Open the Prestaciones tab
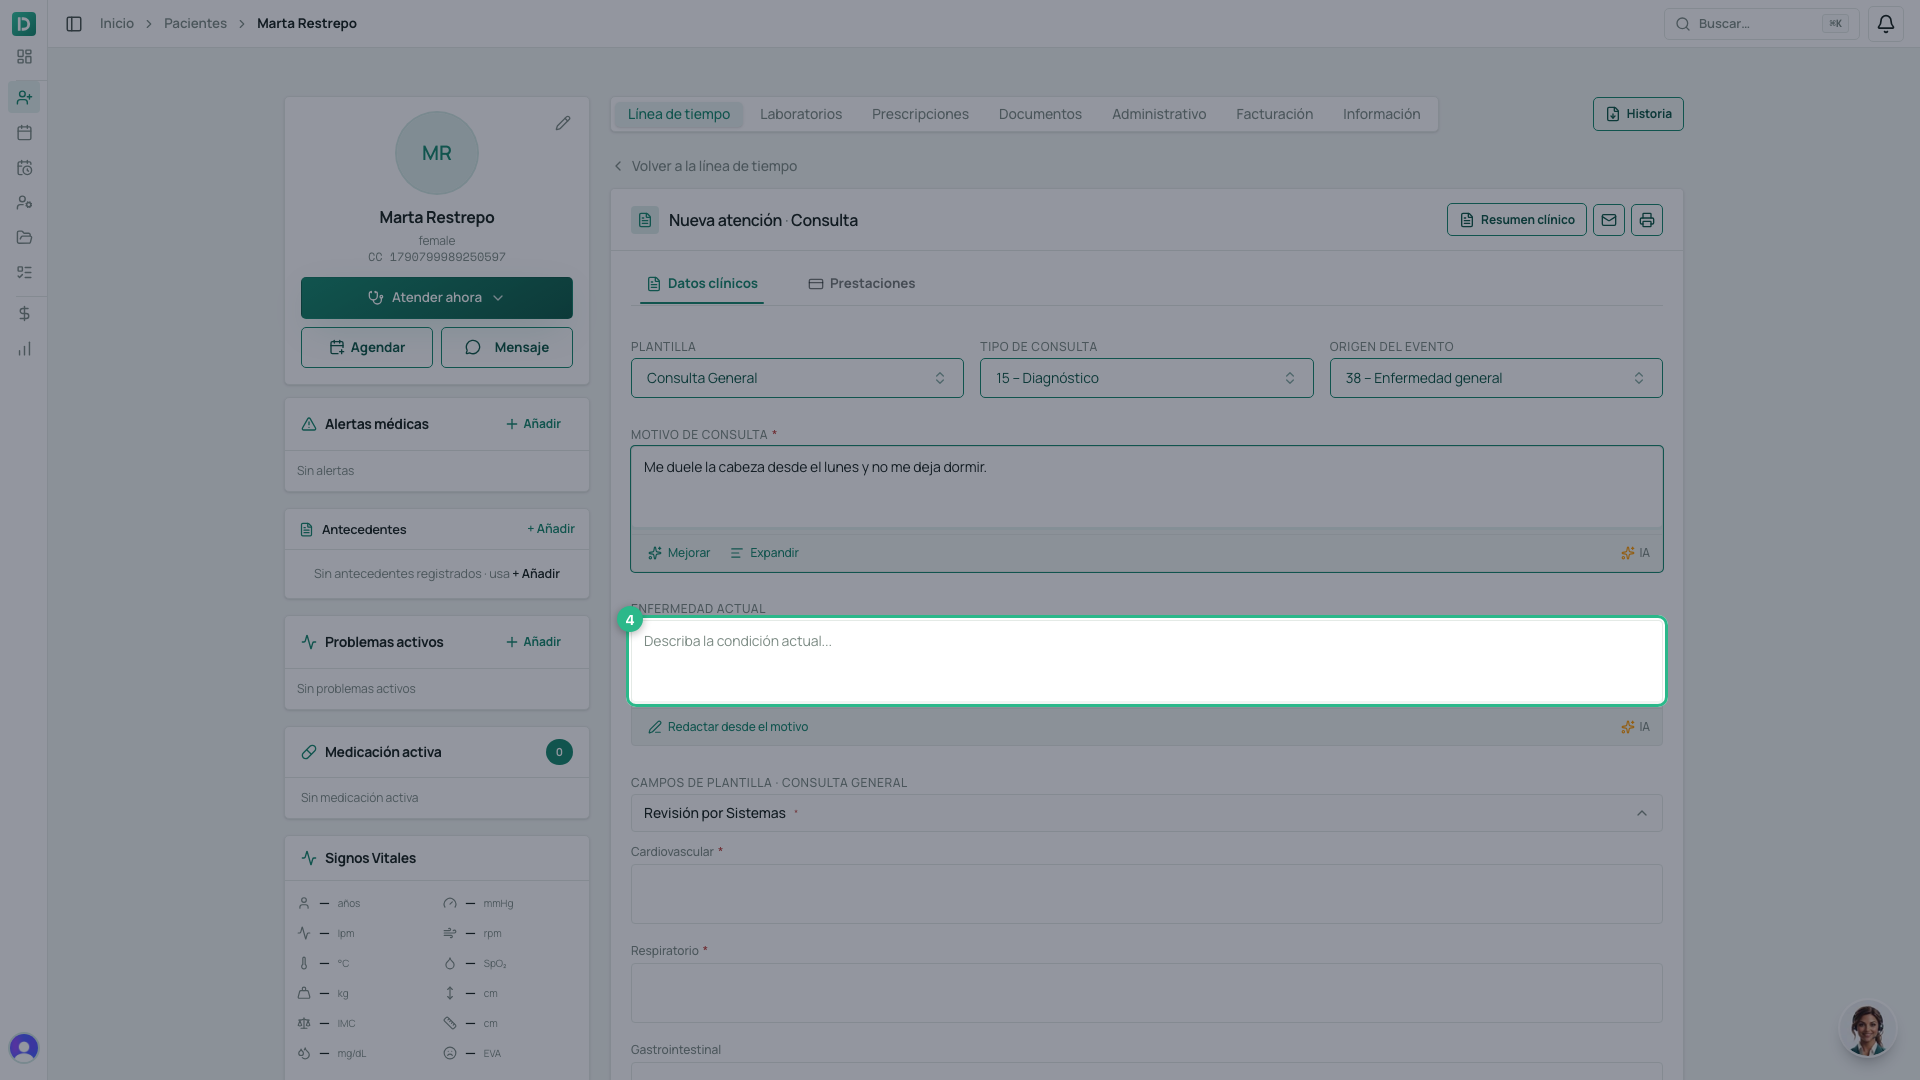The width and height of the screenshot is (1920, 1080). (862, 284)
